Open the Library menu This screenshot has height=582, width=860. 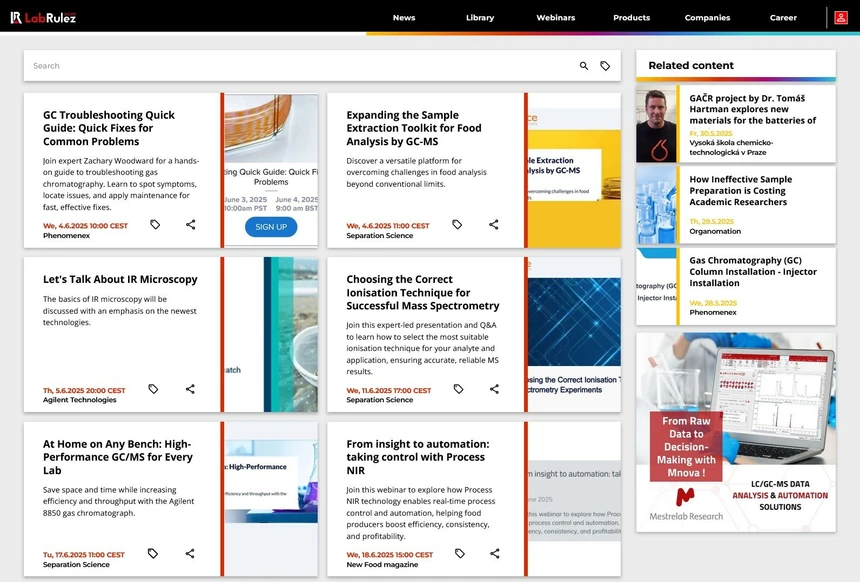(x=480, y=18)
